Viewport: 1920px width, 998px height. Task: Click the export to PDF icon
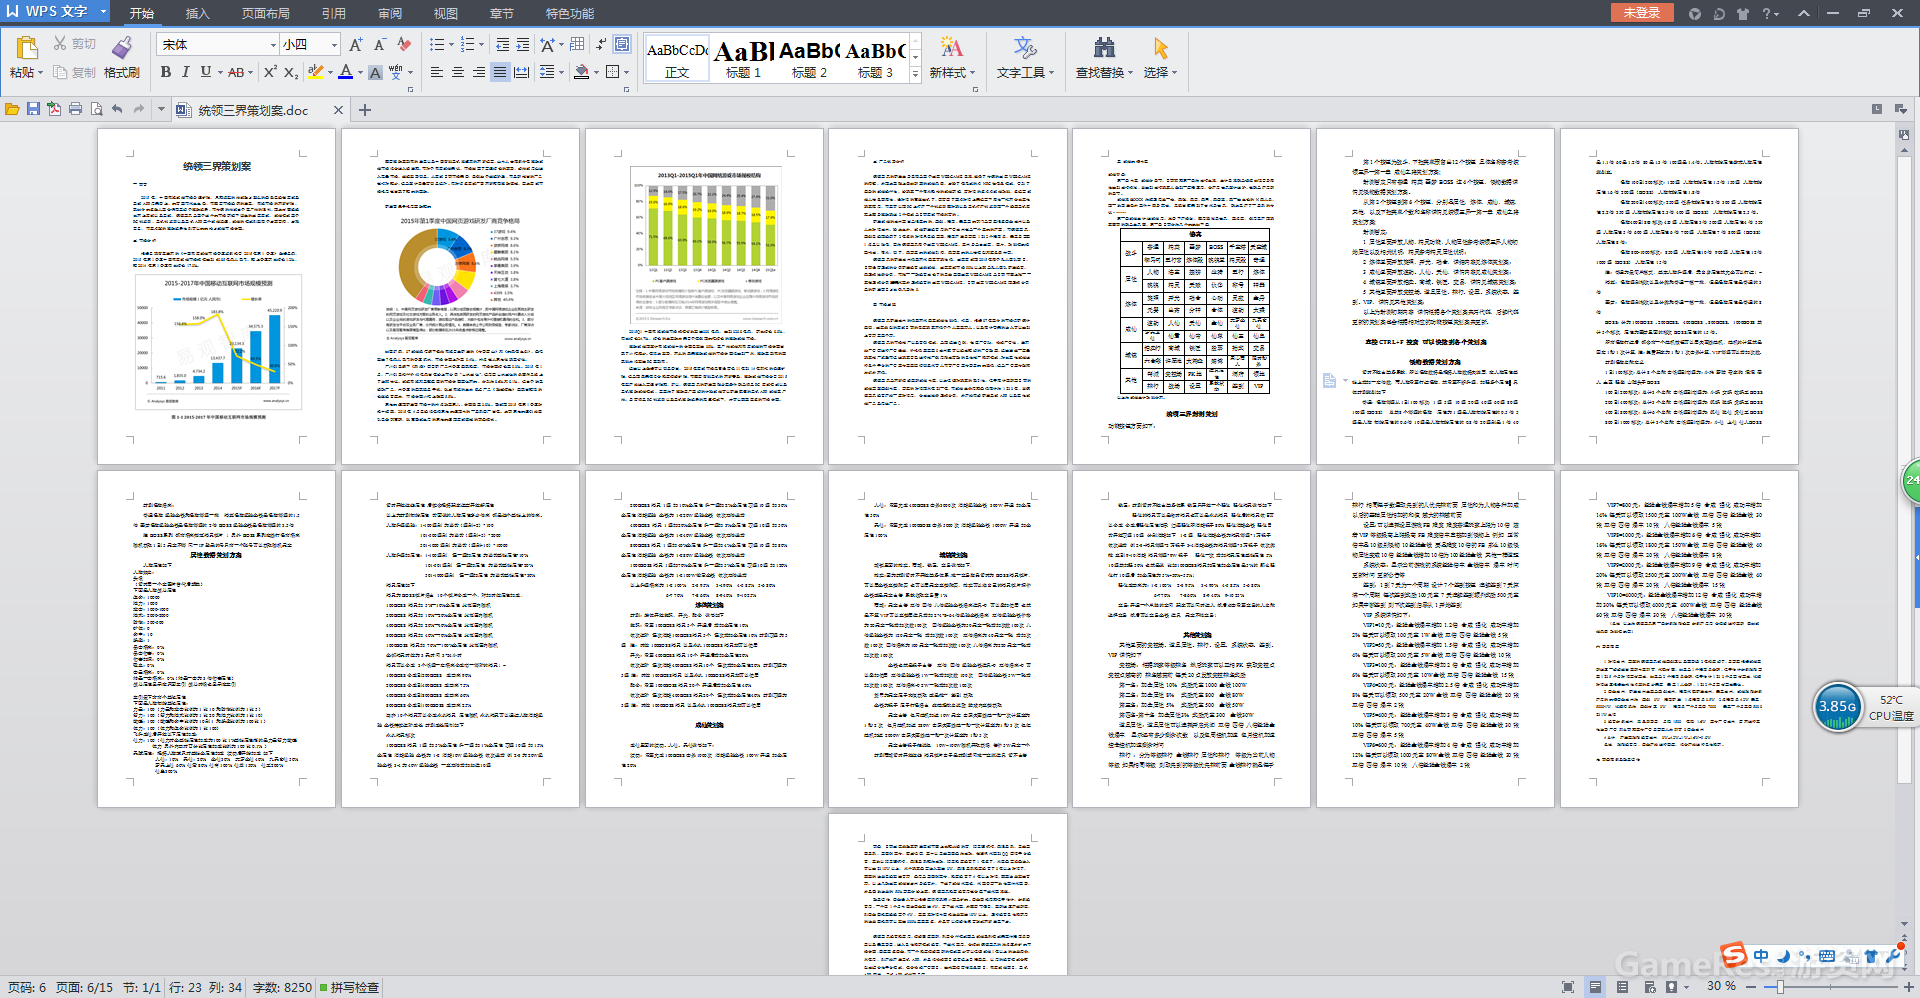[54, 109]
